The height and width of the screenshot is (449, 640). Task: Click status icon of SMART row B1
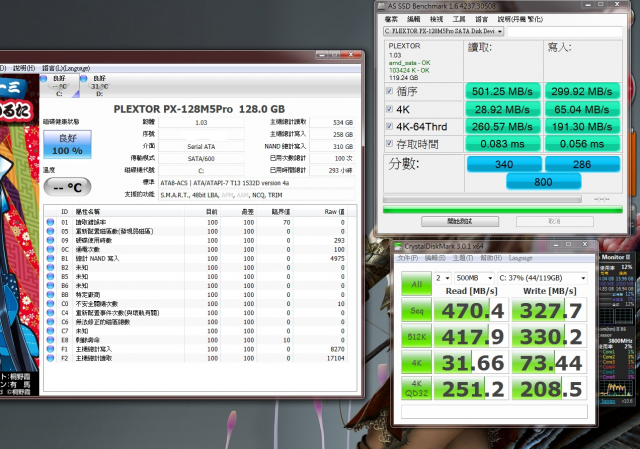click(x=51, y=258)
